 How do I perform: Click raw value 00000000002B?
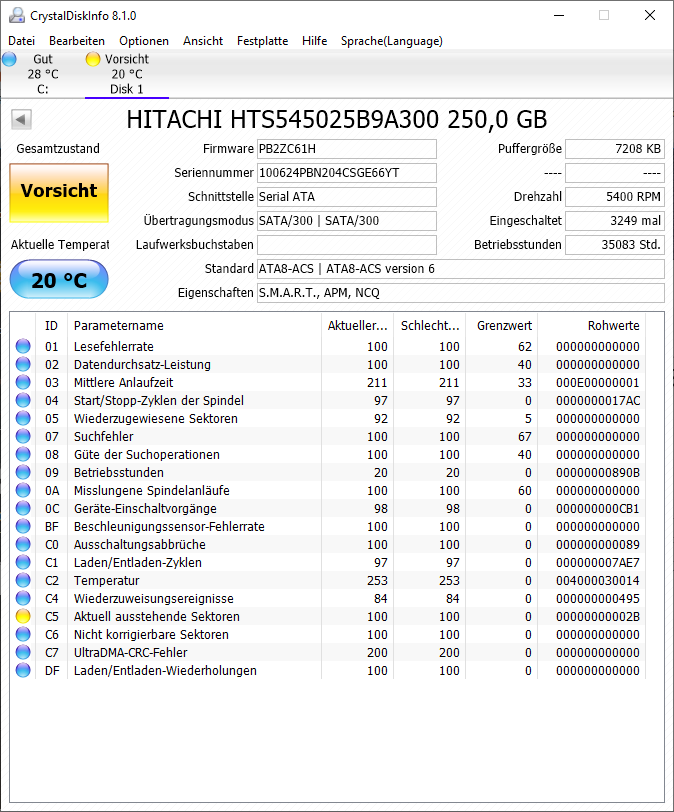[x=598, y=616]
